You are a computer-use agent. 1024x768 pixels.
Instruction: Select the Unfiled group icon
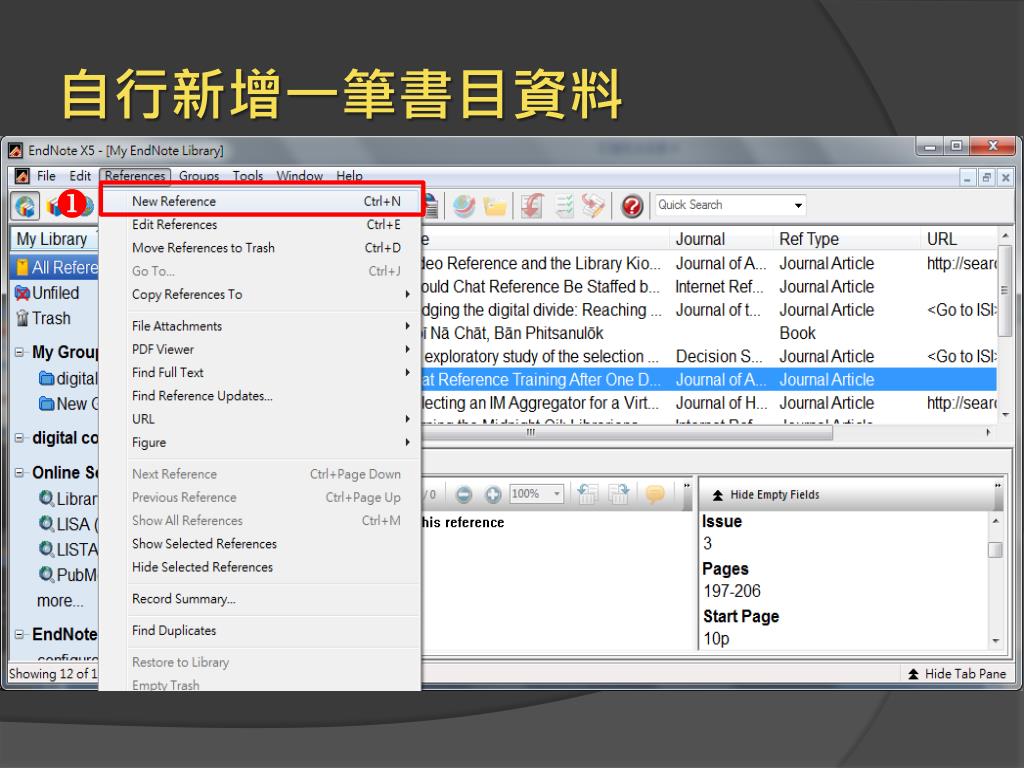pos(22,293)
